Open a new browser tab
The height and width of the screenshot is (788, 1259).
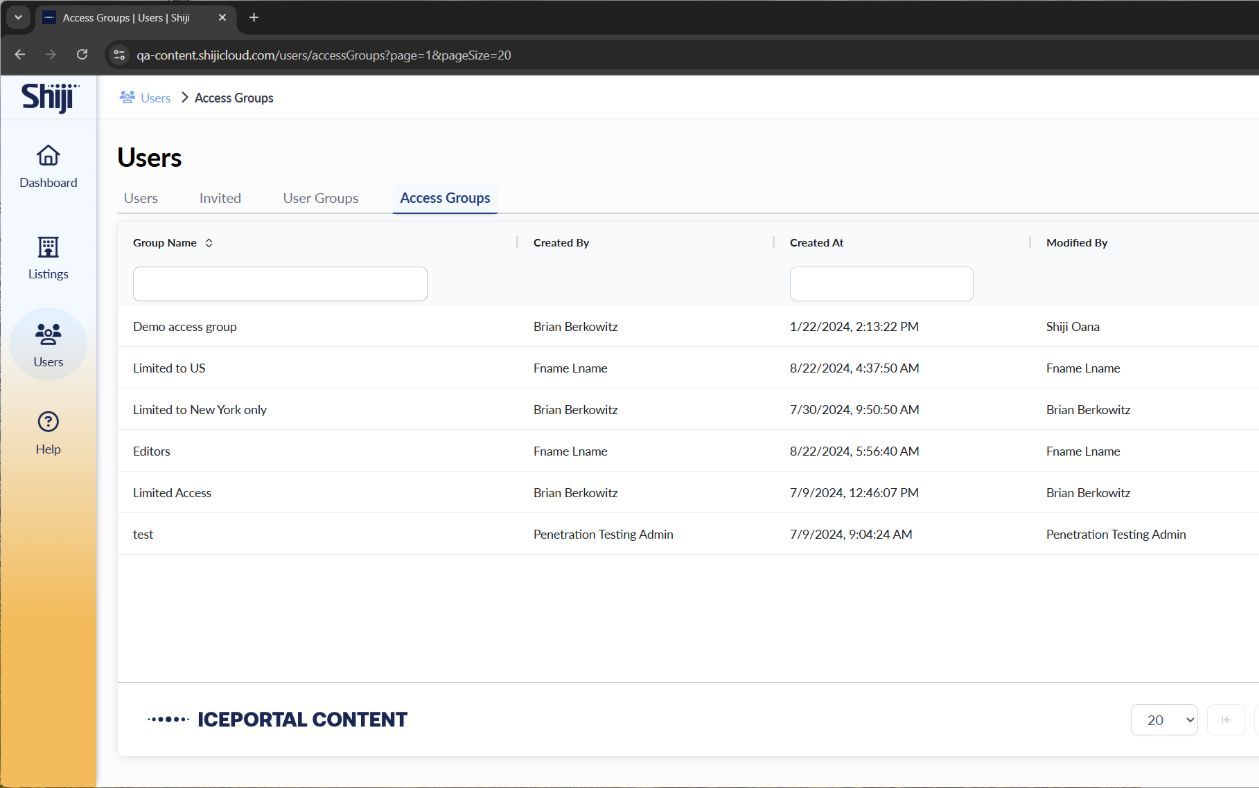[254, 17]
